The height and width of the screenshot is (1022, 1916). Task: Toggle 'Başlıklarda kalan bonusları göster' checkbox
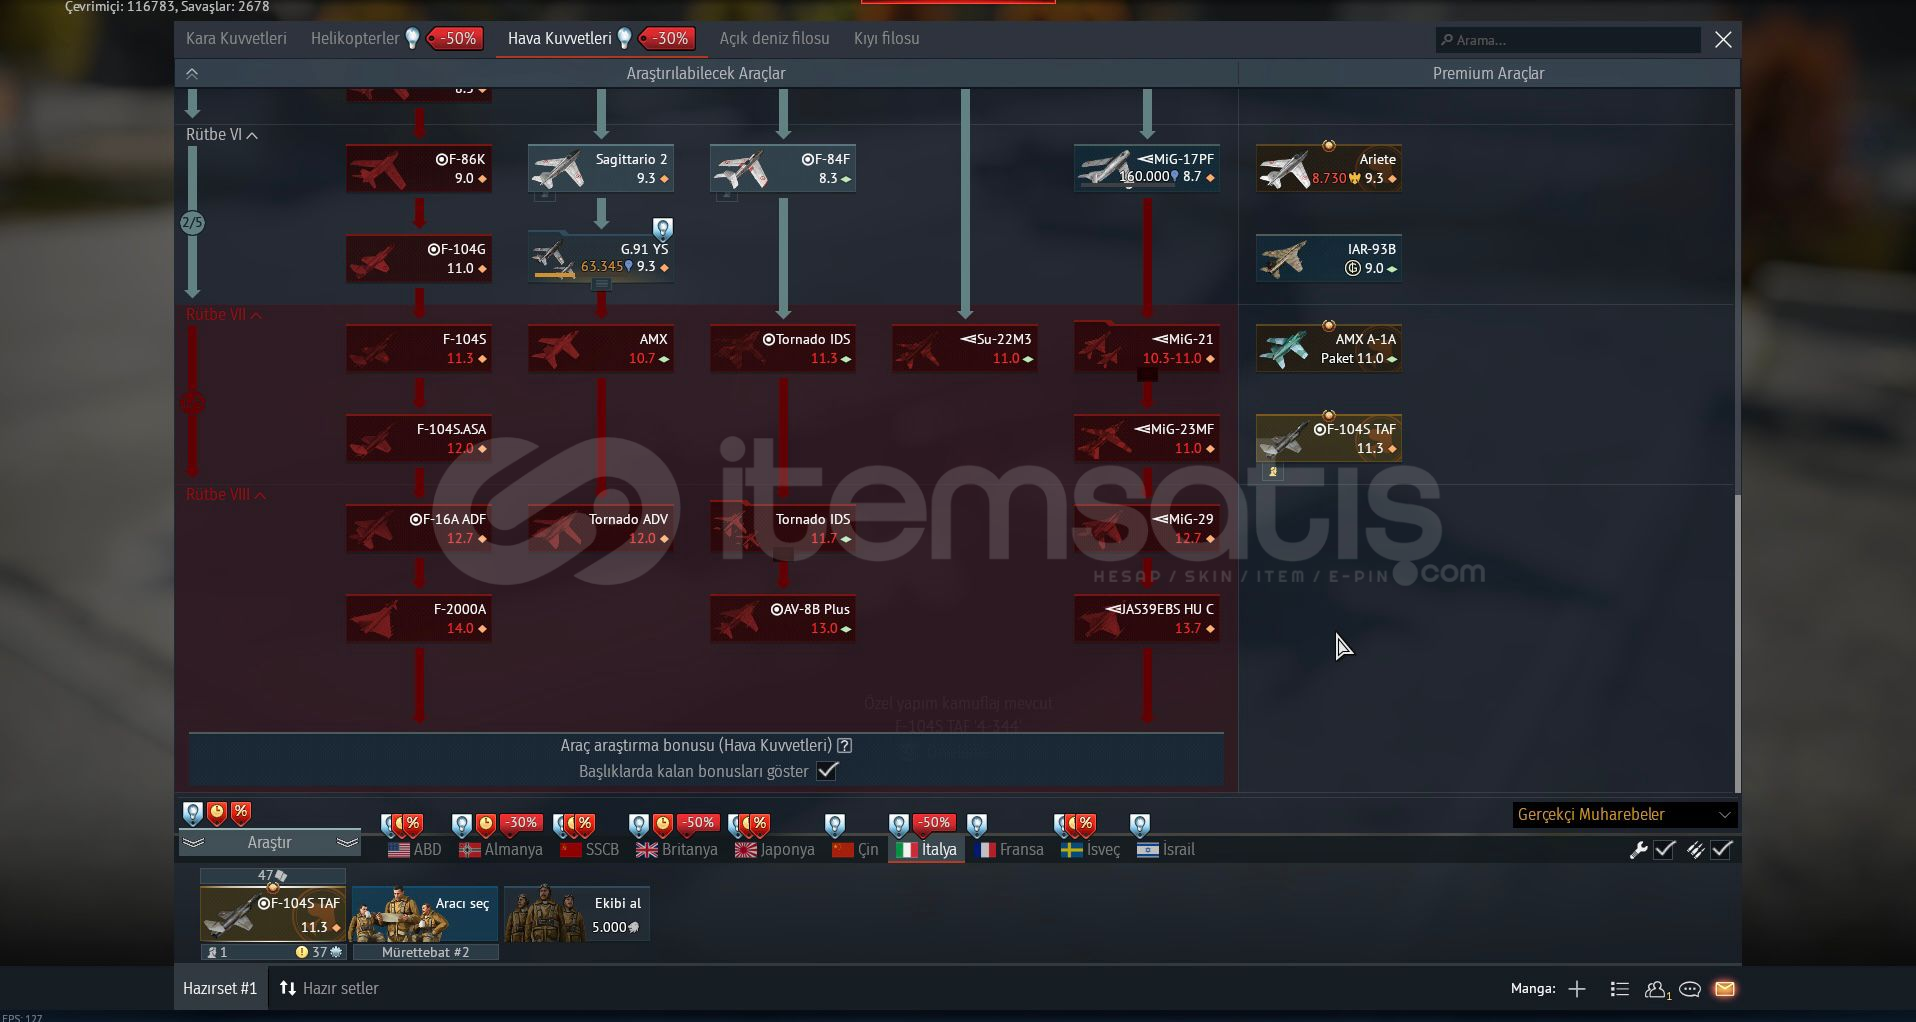pyautogui.click(x=827, y=771)
